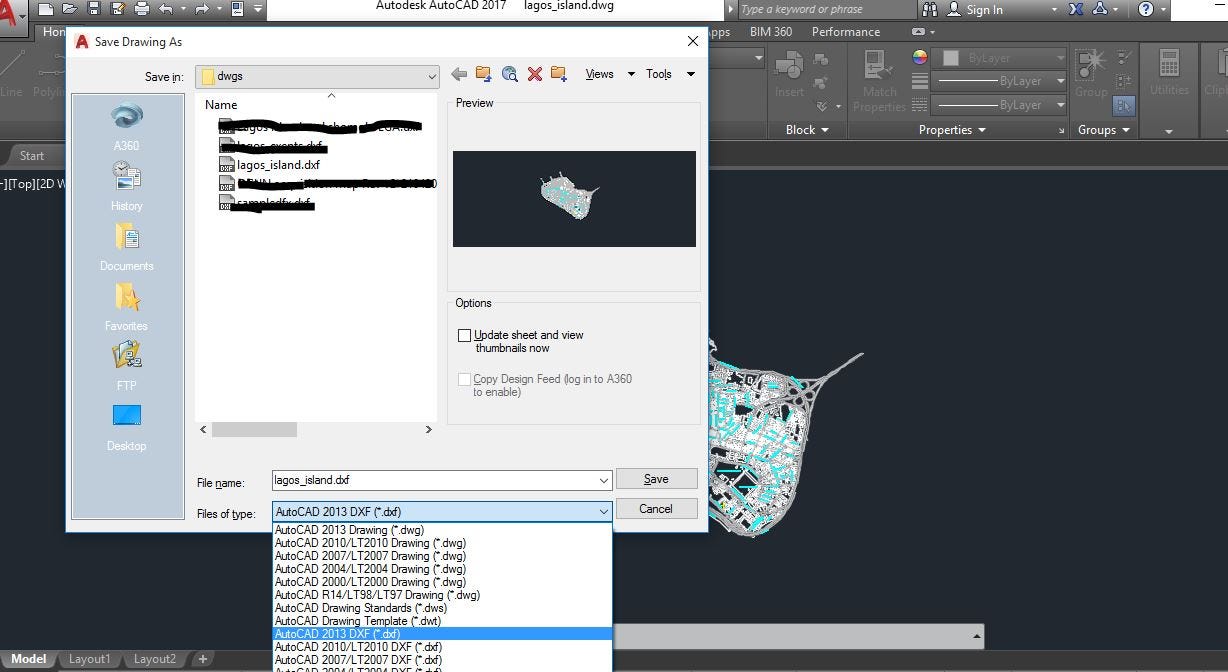Click the object color wheel icon

(x=920, y=58)
